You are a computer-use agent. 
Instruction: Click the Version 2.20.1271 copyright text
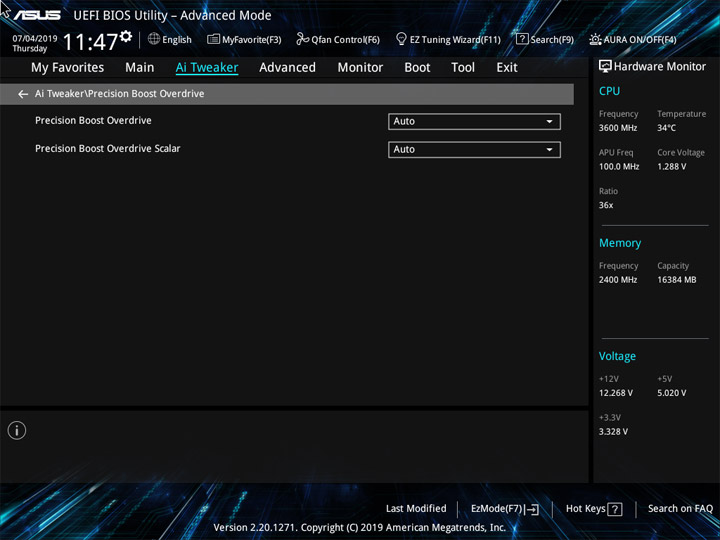click(360, 528)
